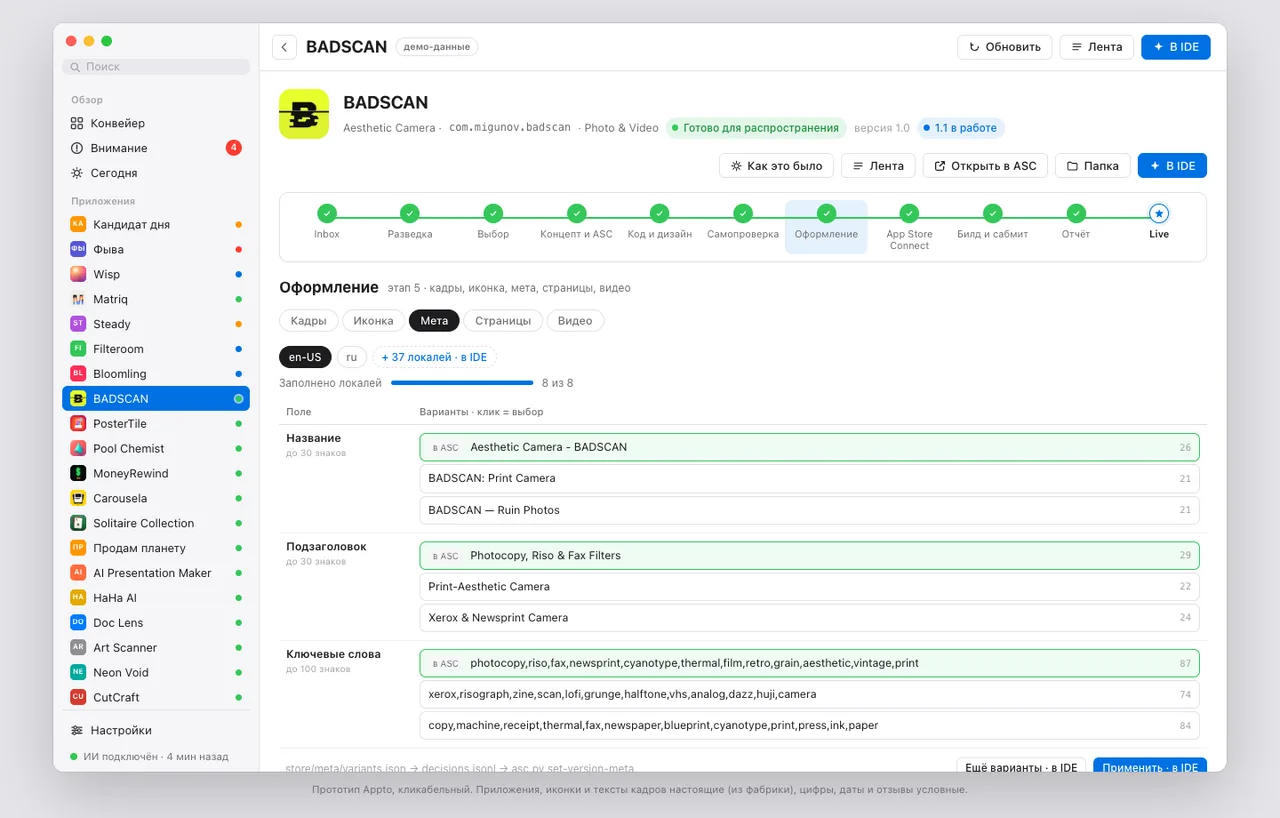Open the Wisp app icon in the sidebar
Image resolution: width=1280 pixels, height=818 pixels.
tap(78, 274)
